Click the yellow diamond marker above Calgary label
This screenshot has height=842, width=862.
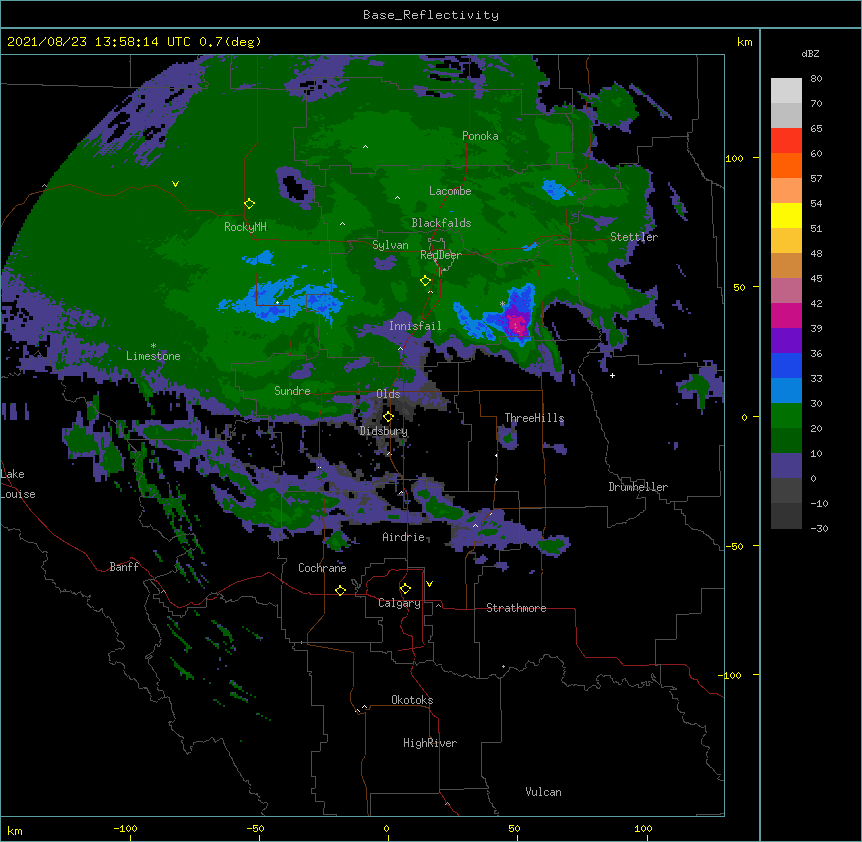405,589
